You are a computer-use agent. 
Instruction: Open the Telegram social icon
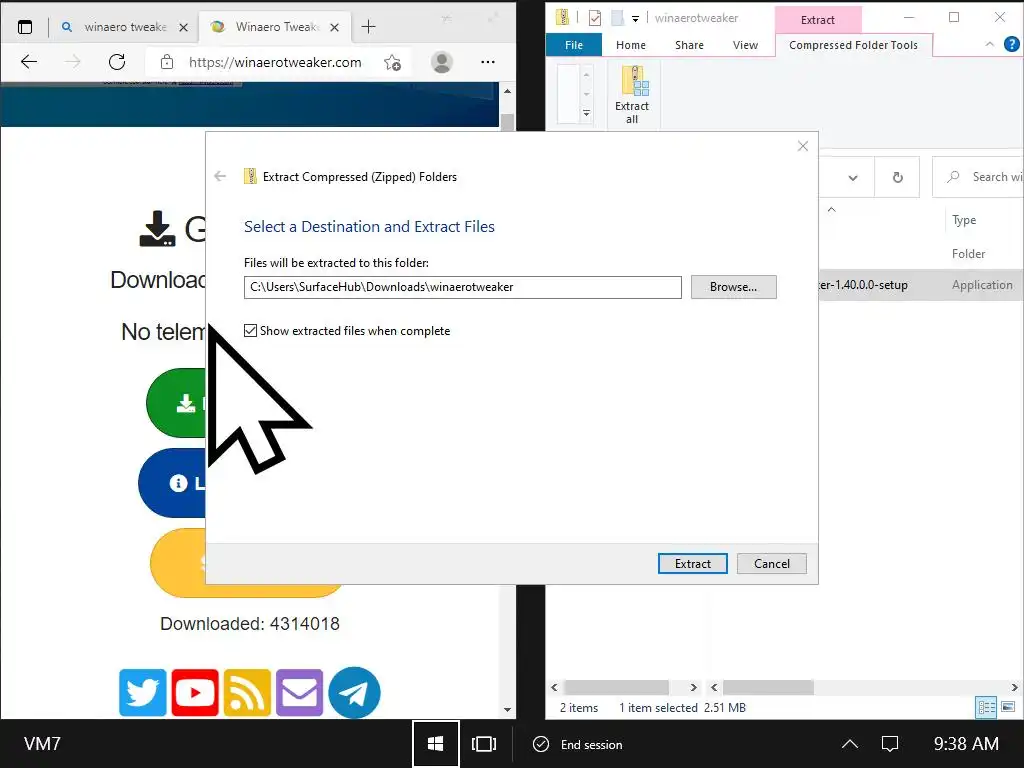pos(355,692)
